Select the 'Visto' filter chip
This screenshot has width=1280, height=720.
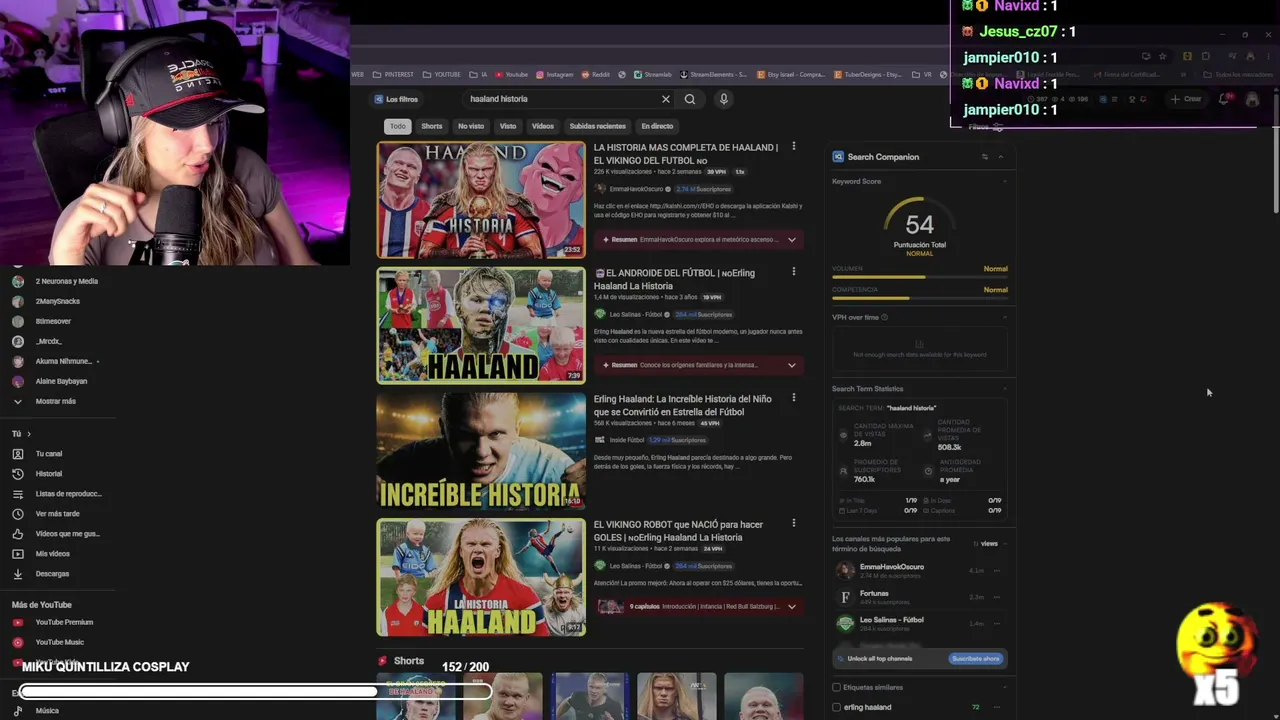[x=508, y=126]
